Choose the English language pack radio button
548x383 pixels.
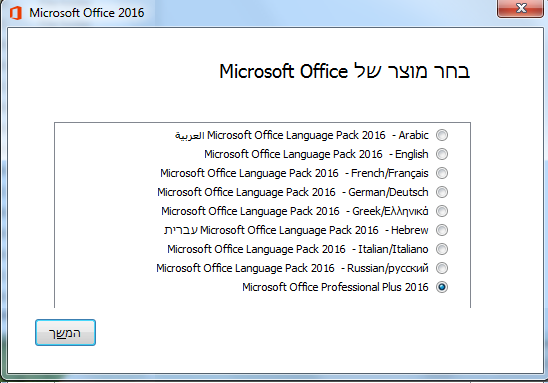442,154
